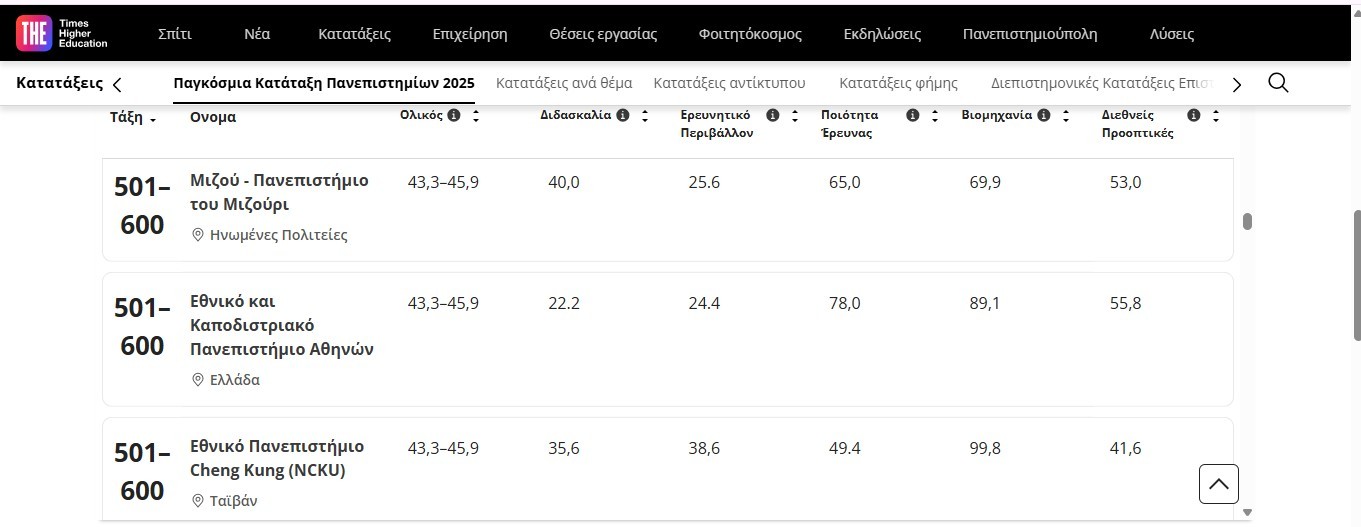This screenshot has height=527, width=1361.
Task: Click info icon next to Διδασκαλία
Action: point(623,116)
